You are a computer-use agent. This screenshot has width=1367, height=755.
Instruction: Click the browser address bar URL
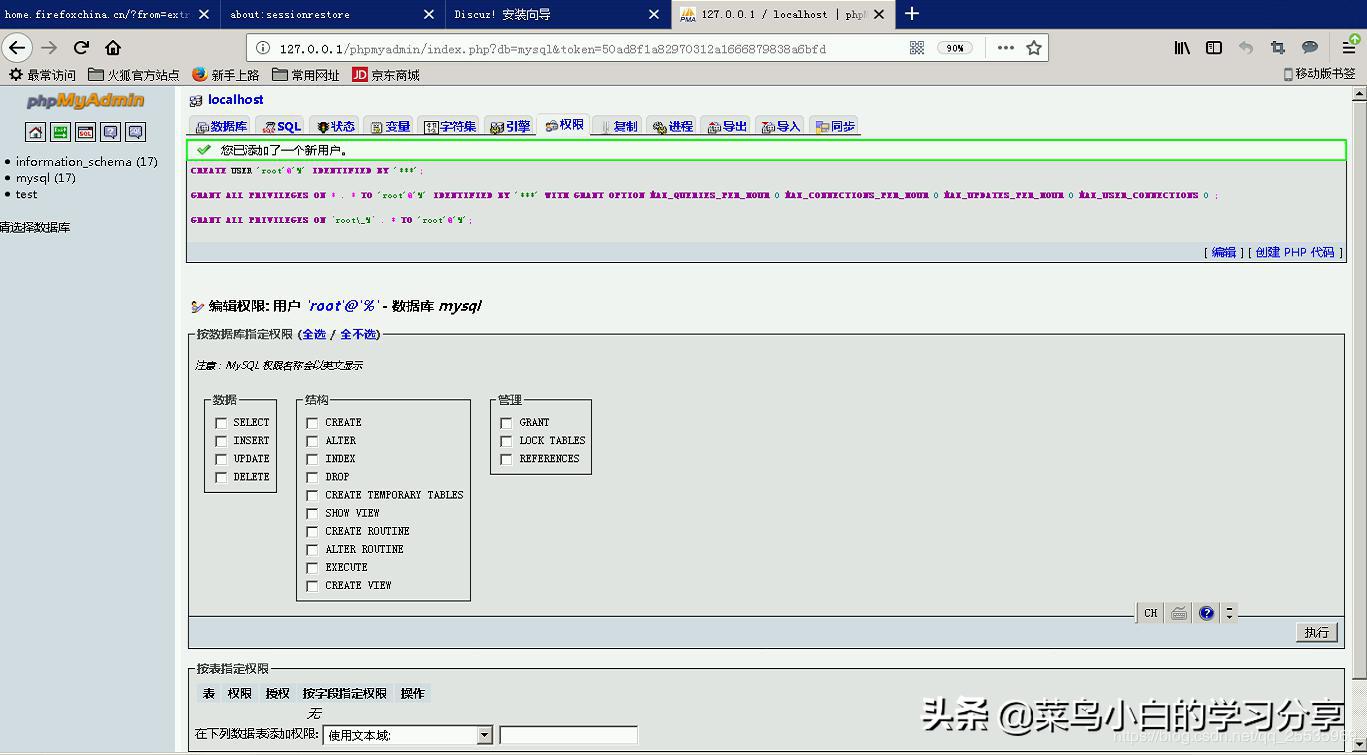pyautogui.click(x=553, y=48)
